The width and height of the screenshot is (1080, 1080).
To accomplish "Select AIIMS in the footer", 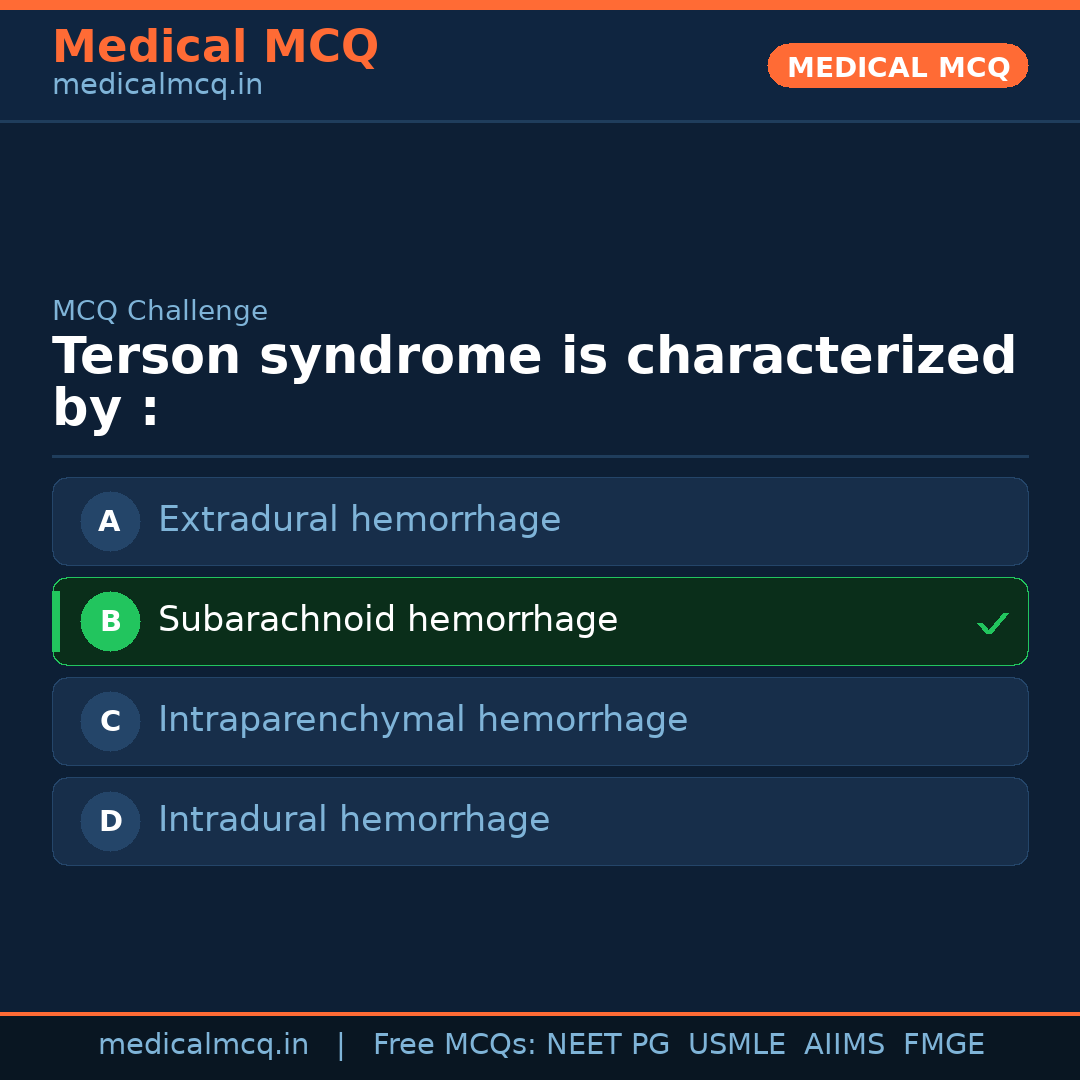I will click(844, 1045).
